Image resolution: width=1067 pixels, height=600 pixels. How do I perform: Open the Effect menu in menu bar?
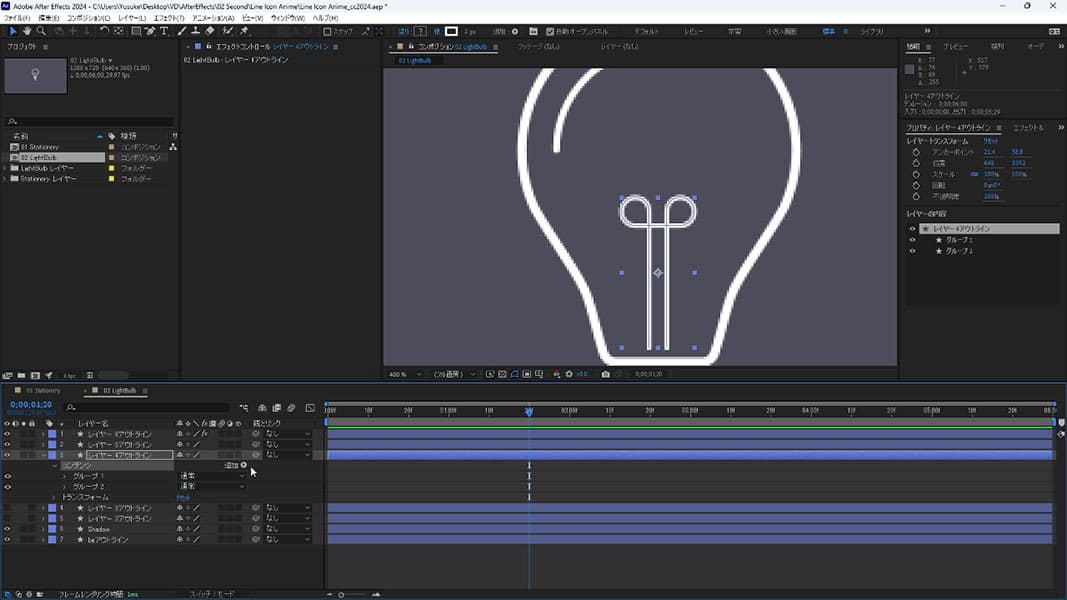(x=169, y=18)
